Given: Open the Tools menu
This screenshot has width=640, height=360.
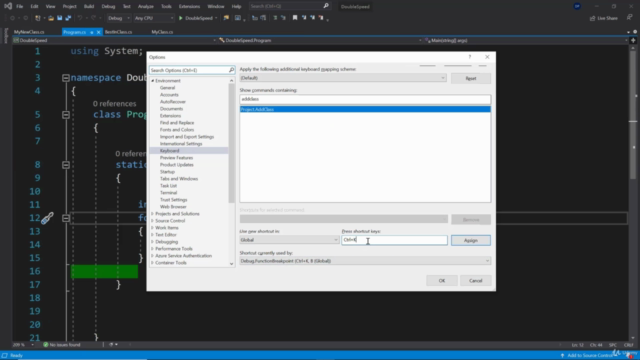Looking at the screenshot, I should pyautogui.click(x=166, y=6).
